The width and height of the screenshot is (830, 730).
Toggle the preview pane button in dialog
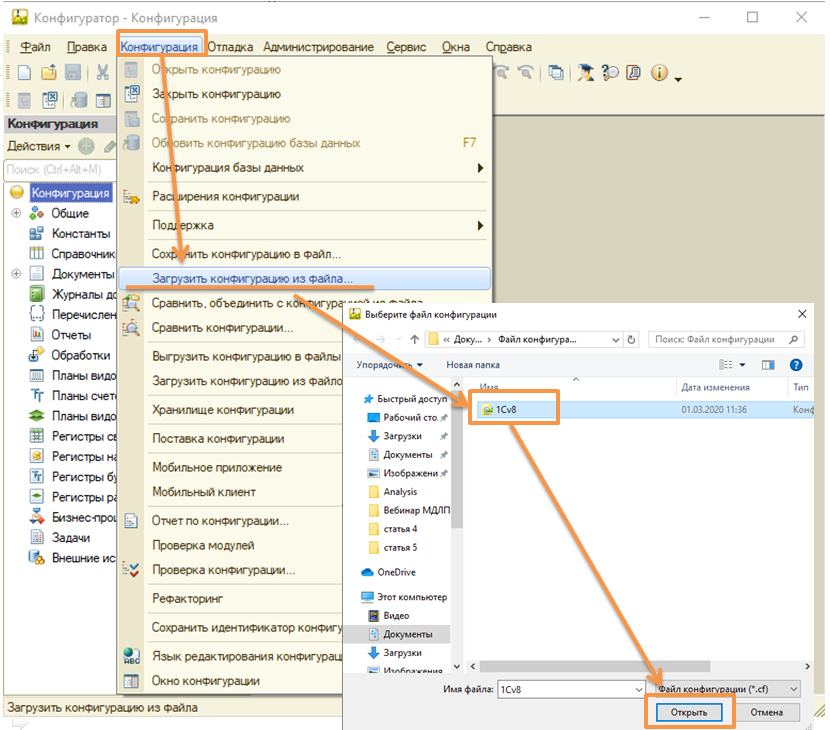(768, 365)
